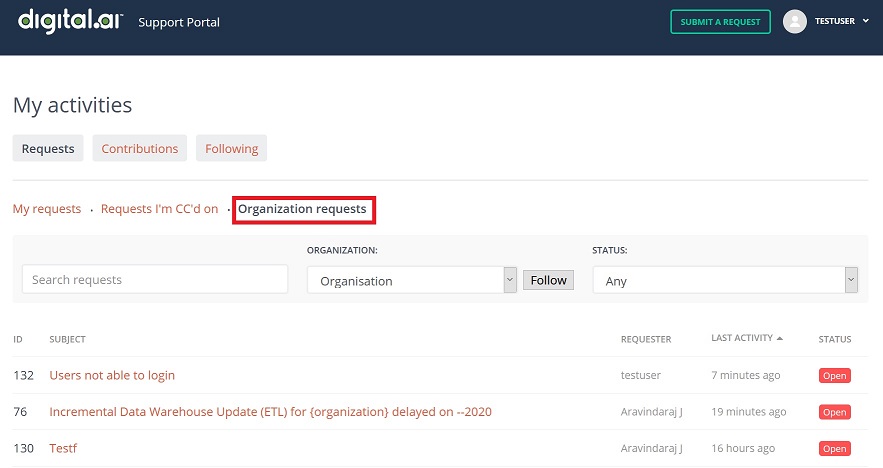Screen dimensions: 883x468
Task: Click the Submit a Request button
Action: click(720, 22)
